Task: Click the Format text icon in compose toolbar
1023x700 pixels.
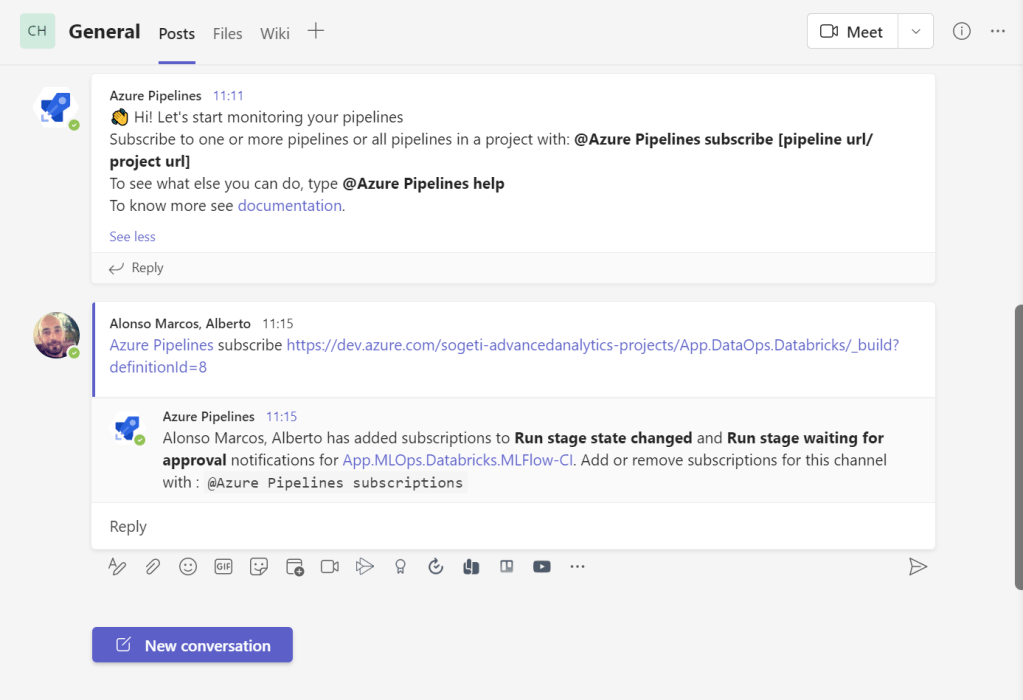Action: click(x=118, y=567)
